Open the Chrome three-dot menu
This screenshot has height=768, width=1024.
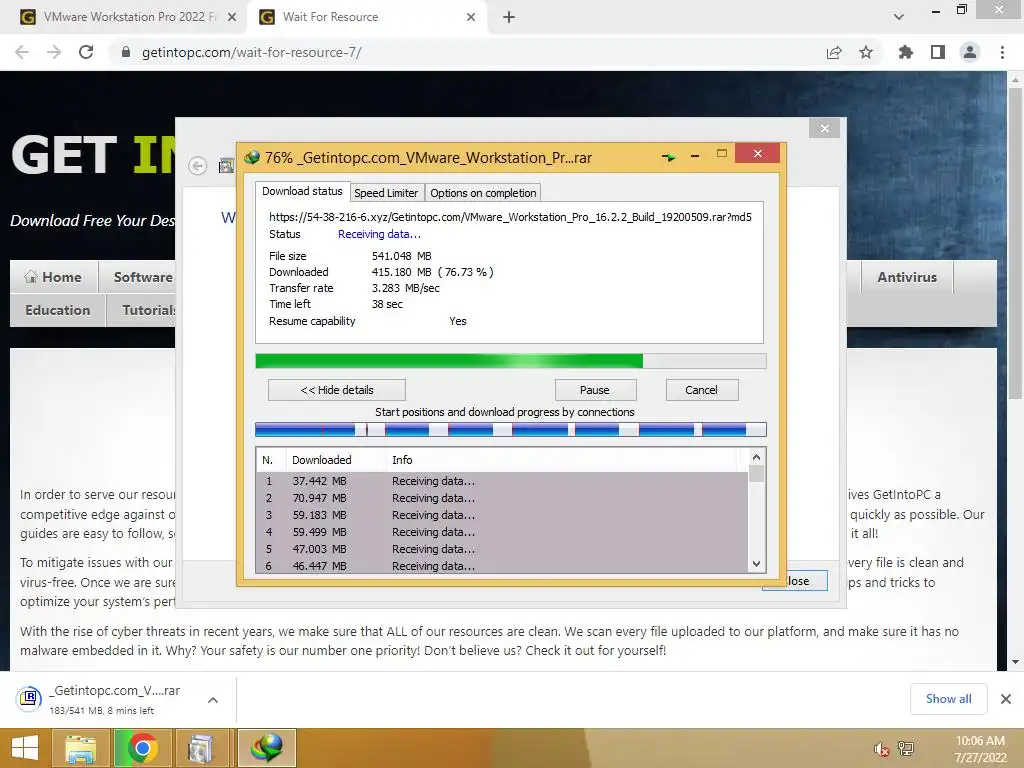(1002, 52)
